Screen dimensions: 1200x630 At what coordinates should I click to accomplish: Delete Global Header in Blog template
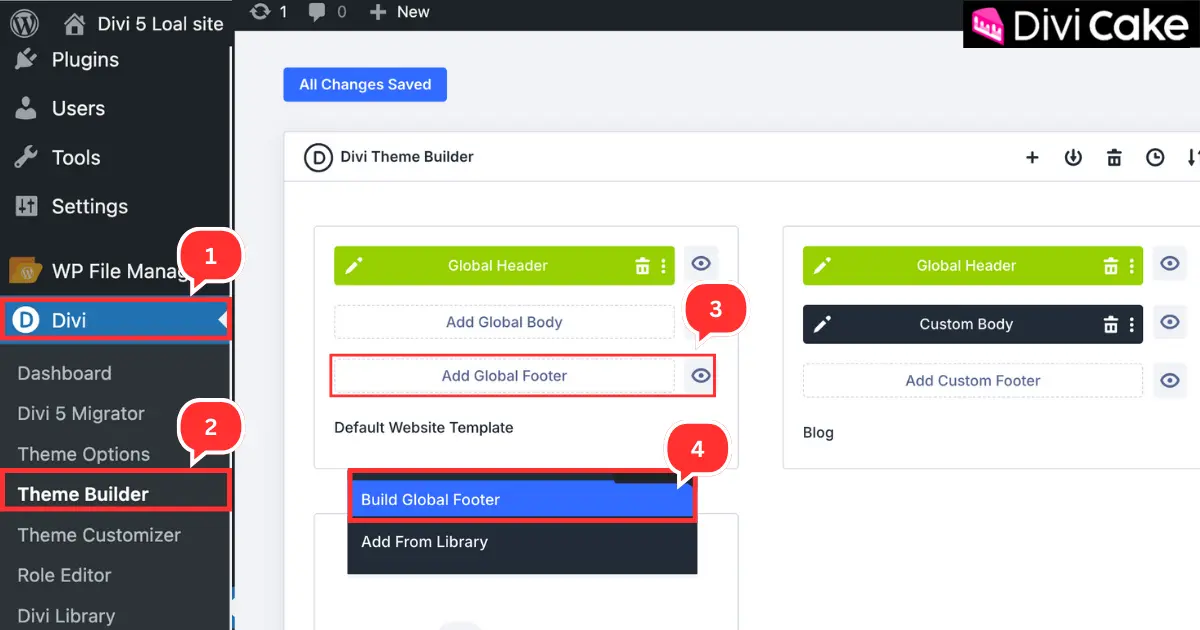[1111, 266]
